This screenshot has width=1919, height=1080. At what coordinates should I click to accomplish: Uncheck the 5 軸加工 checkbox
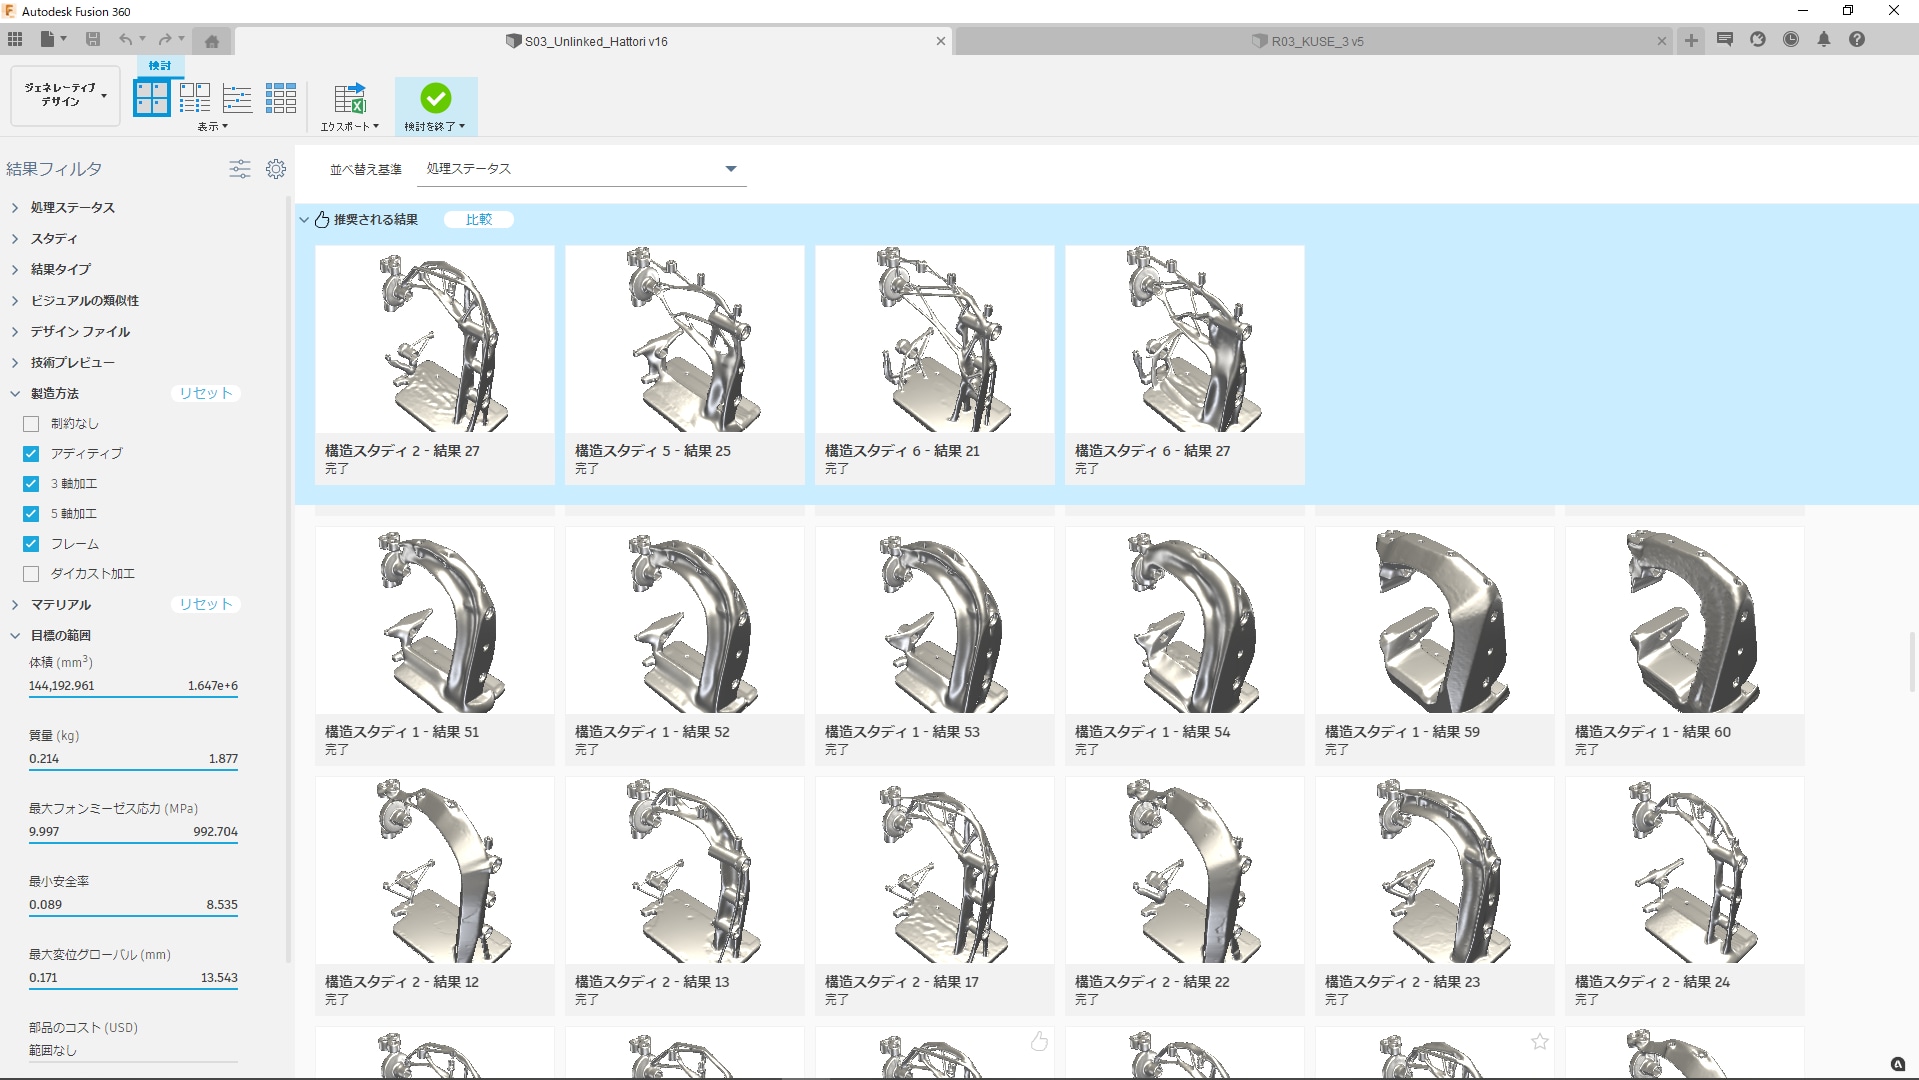pyautogui.click(x=31, y=514)
